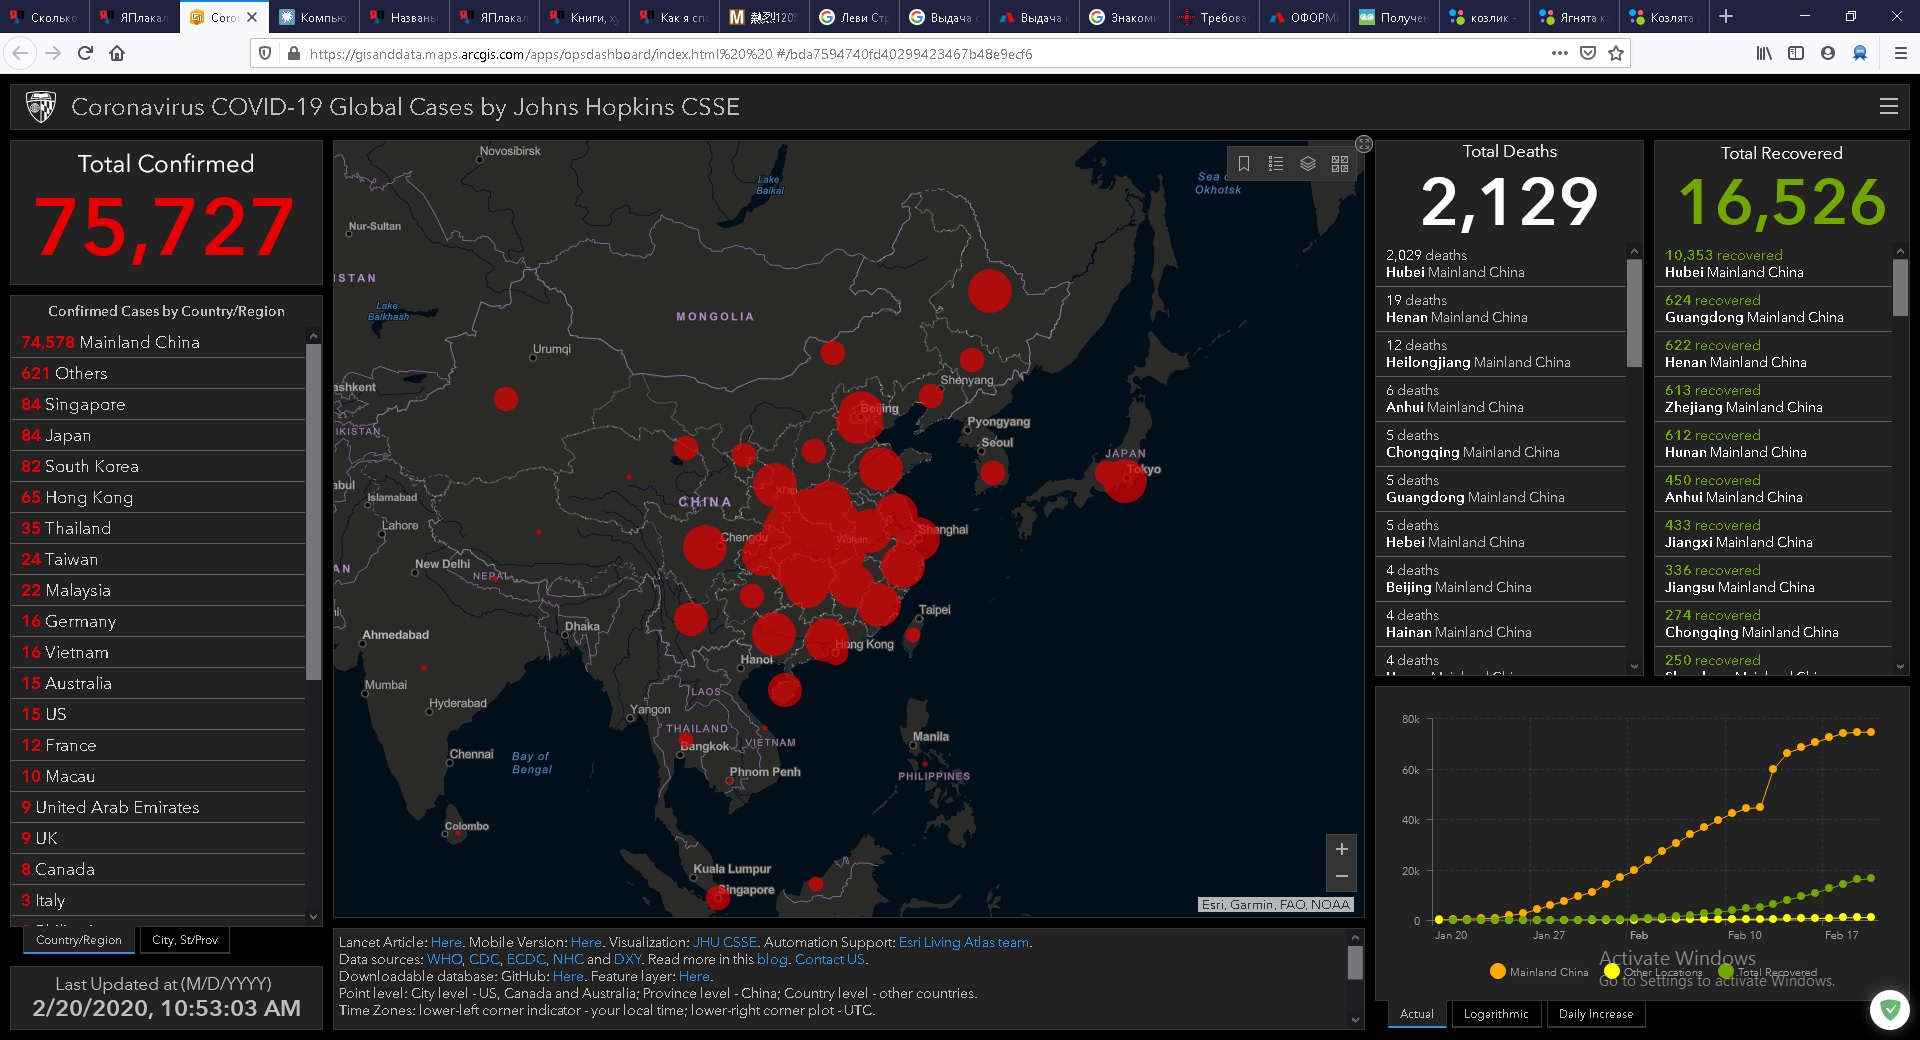The image size is (1920, 1040).
Task: Open the dashboard hamburger menu
Action: point(1889,106)
